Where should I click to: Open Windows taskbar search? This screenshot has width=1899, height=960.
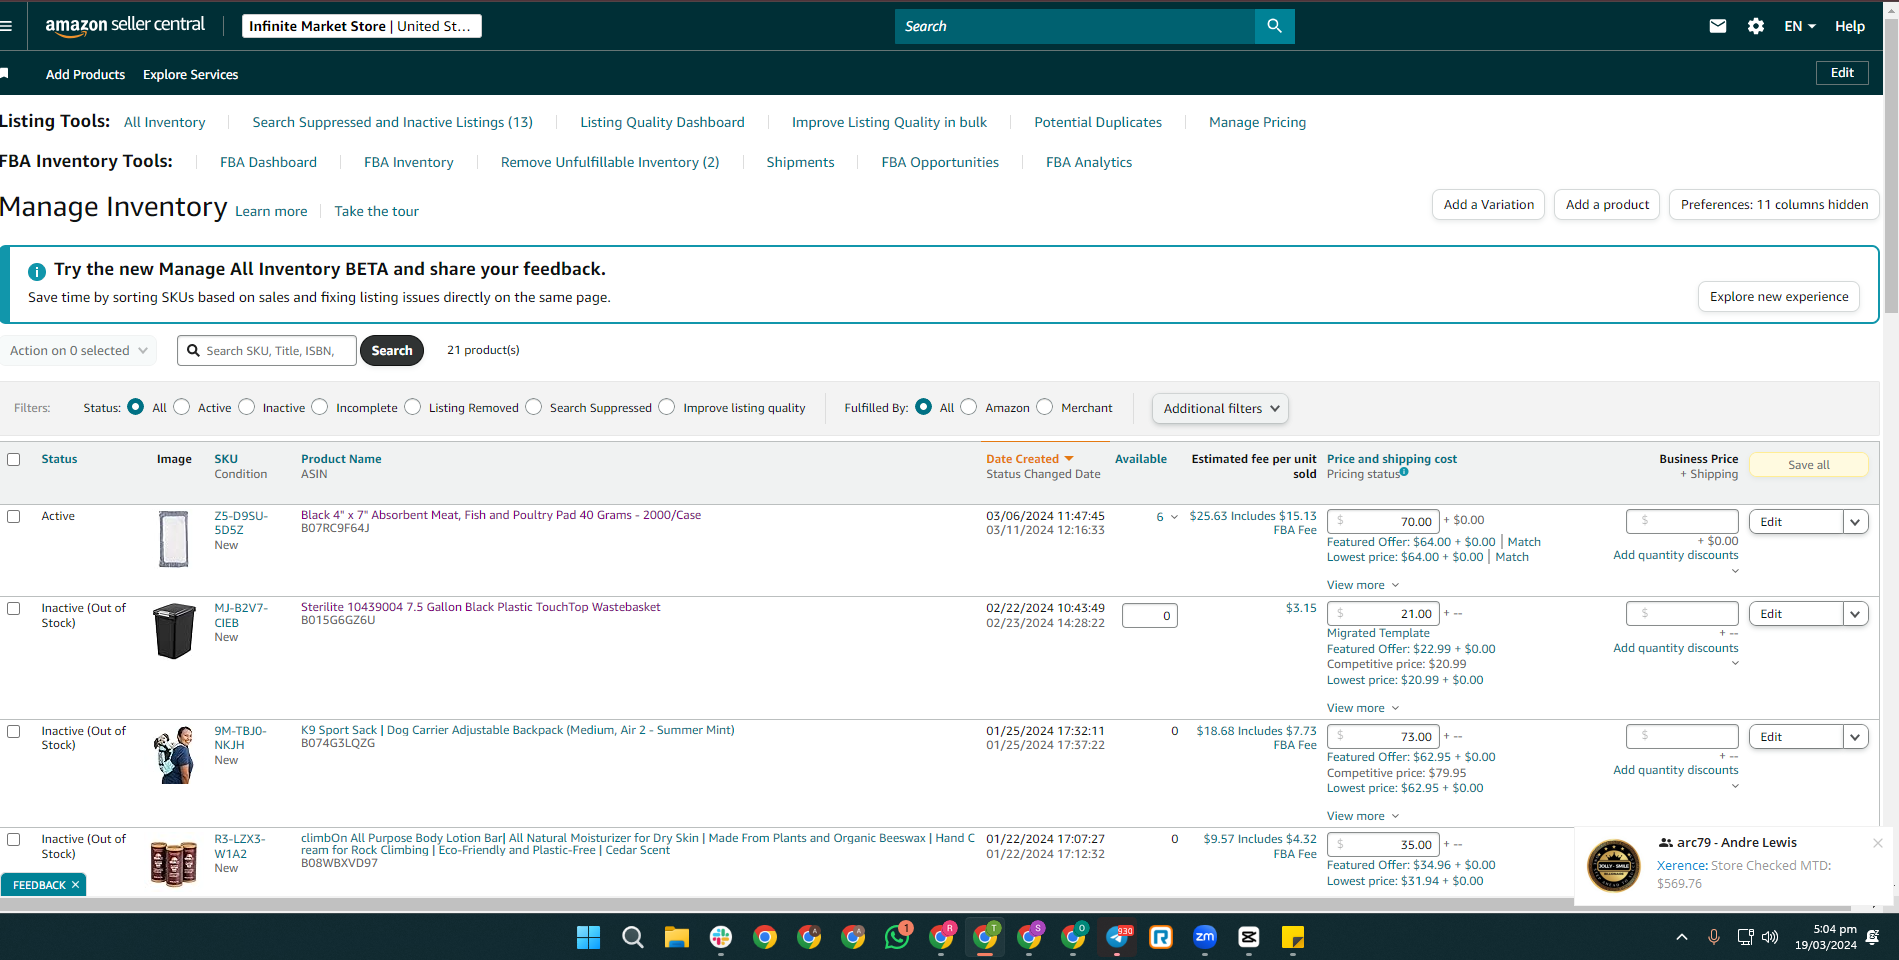(x=632, y=937)
